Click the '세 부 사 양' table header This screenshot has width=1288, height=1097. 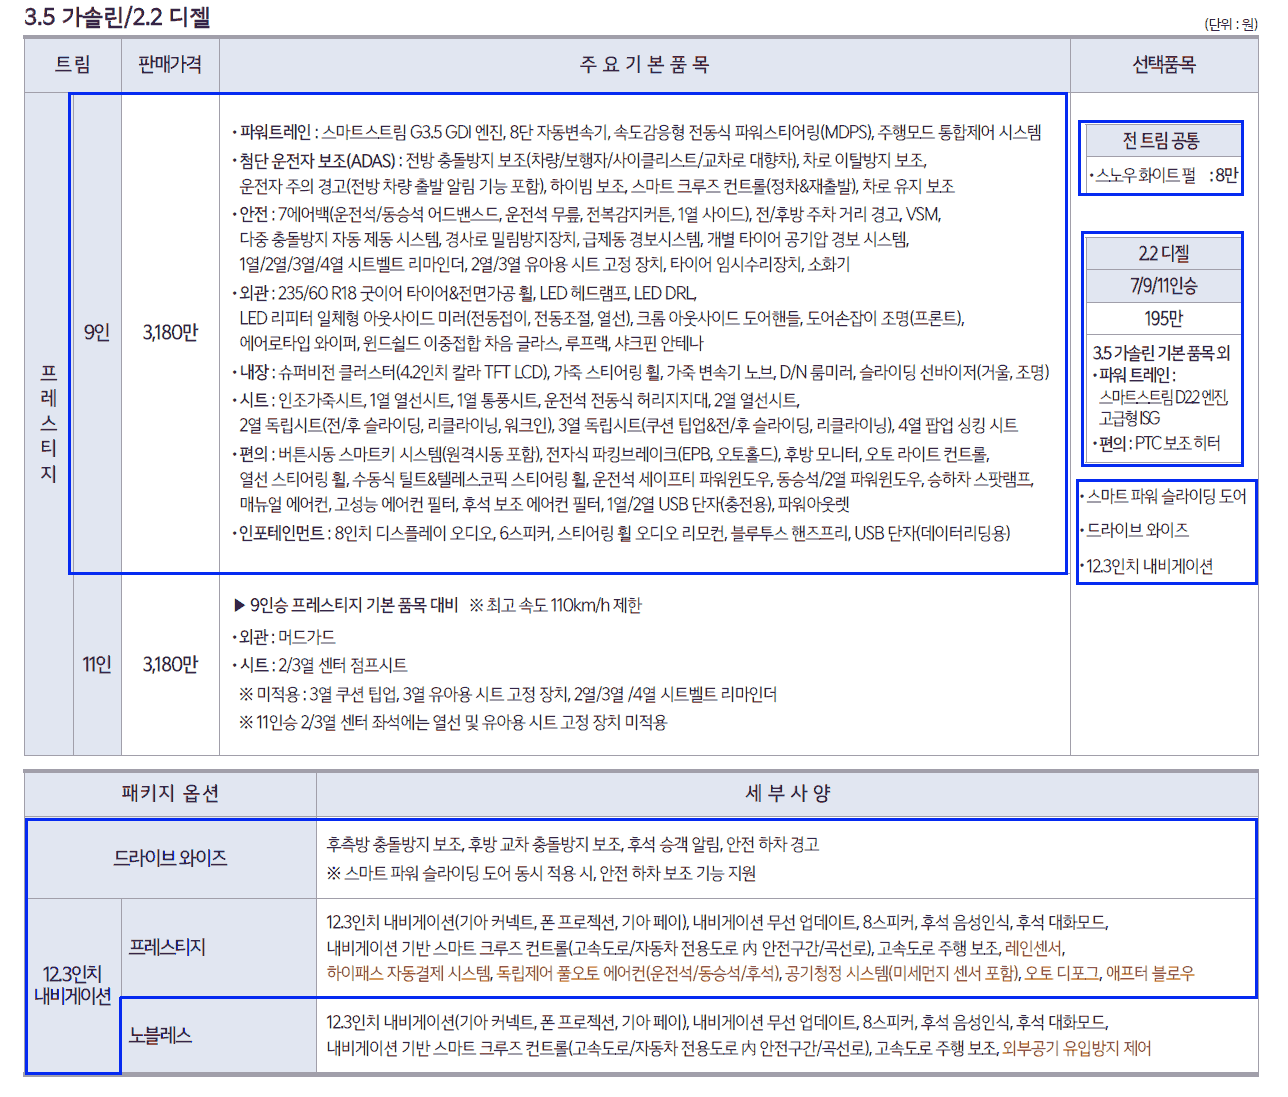coord(787,793)
